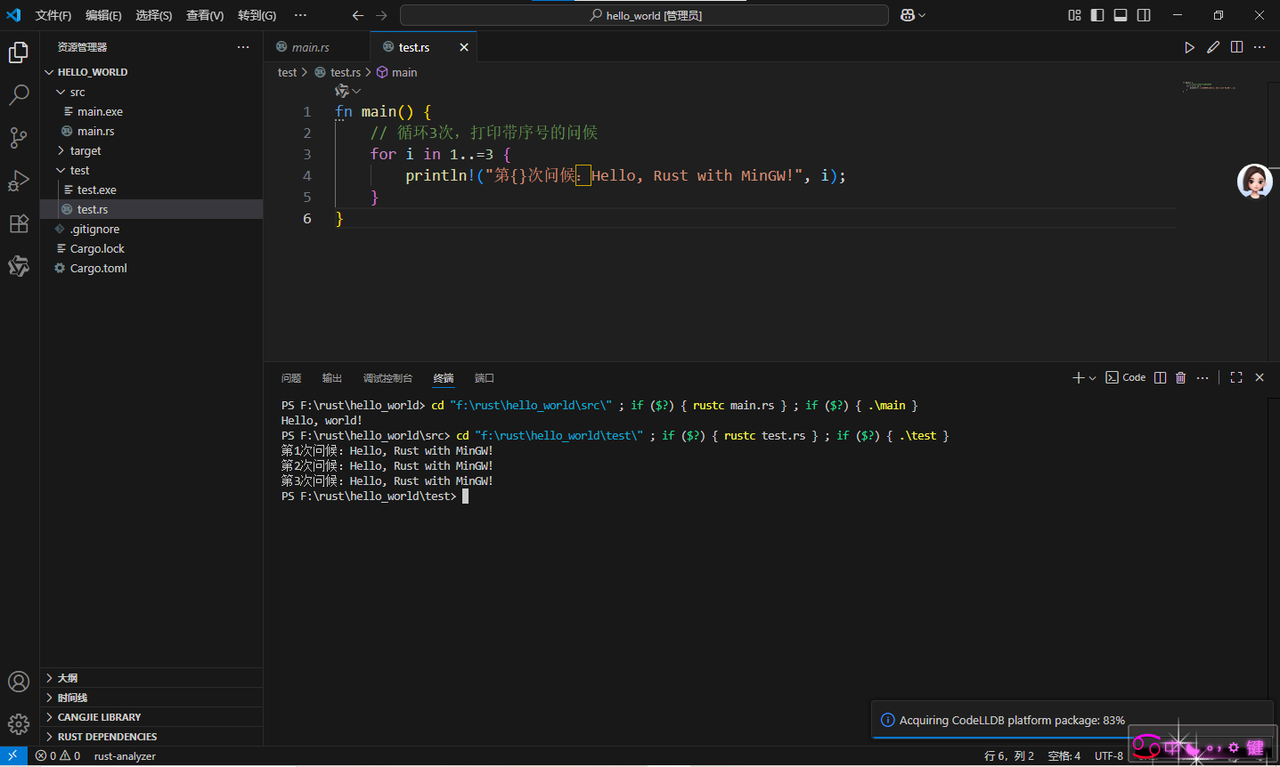The height and width of the screenshot is (767, 1280).
Task: Go forward with the right arrow
Action: click(381, 15)
